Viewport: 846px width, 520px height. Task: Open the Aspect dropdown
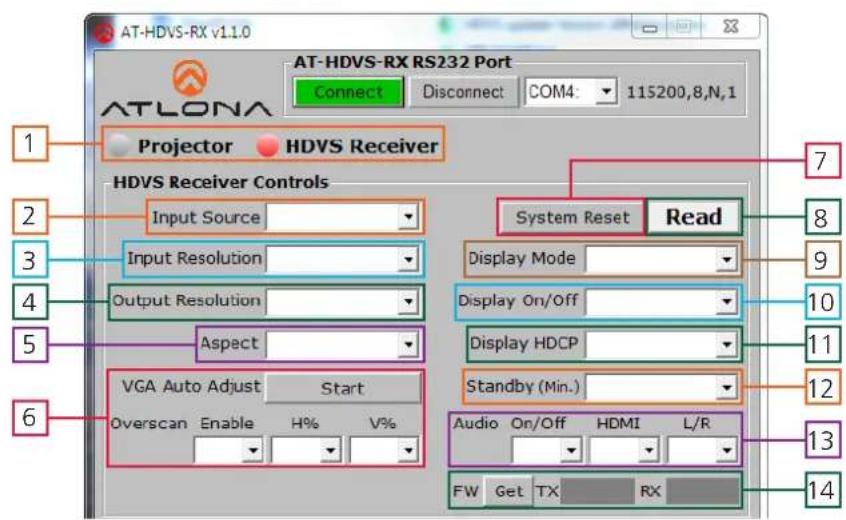(x=343, y=345)
